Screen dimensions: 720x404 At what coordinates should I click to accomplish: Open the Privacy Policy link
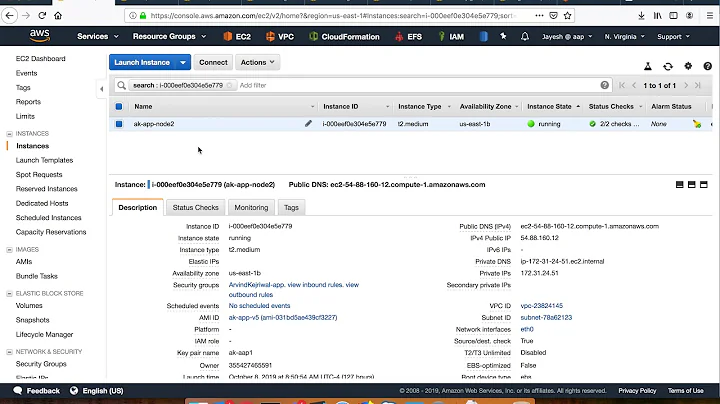point(637,391)
